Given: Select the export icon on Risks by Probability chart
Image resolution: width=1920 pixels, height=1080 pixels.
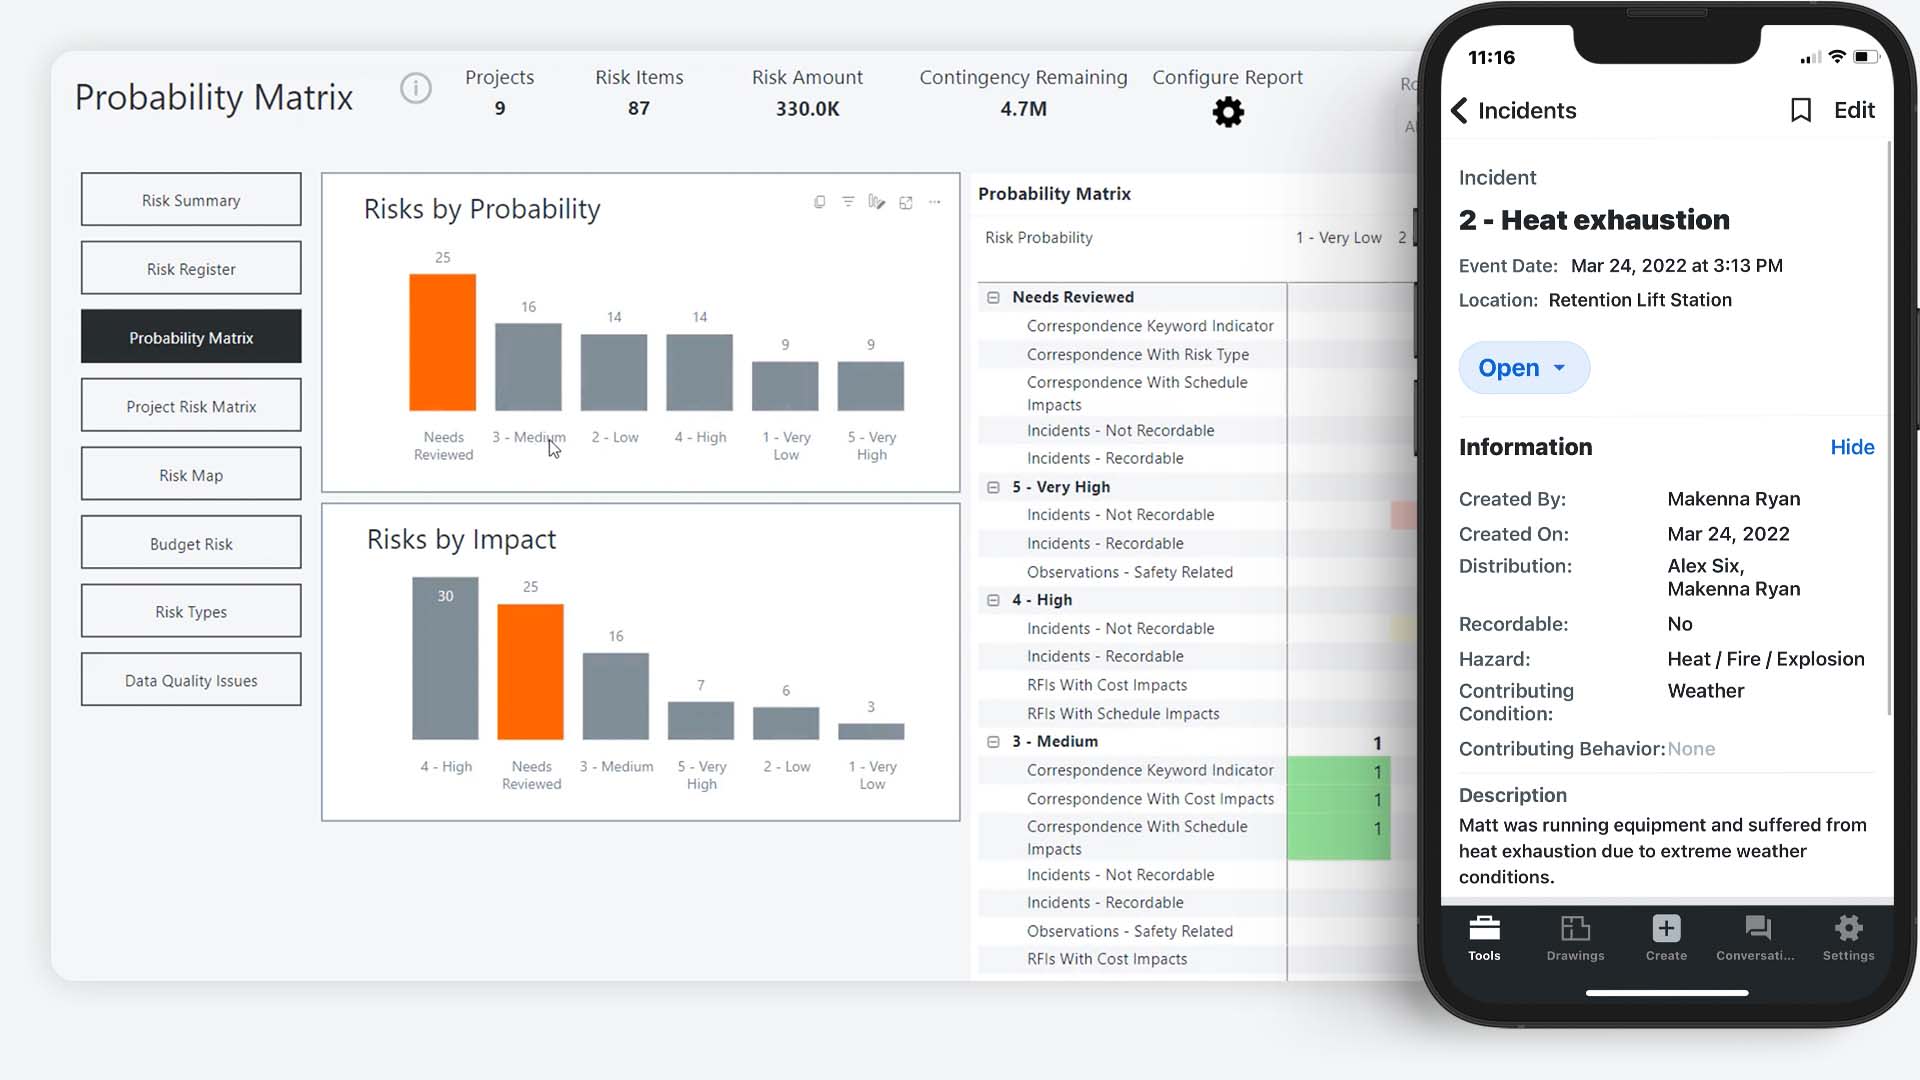Looking at the screenshot, I should click(x=906, y=202).
